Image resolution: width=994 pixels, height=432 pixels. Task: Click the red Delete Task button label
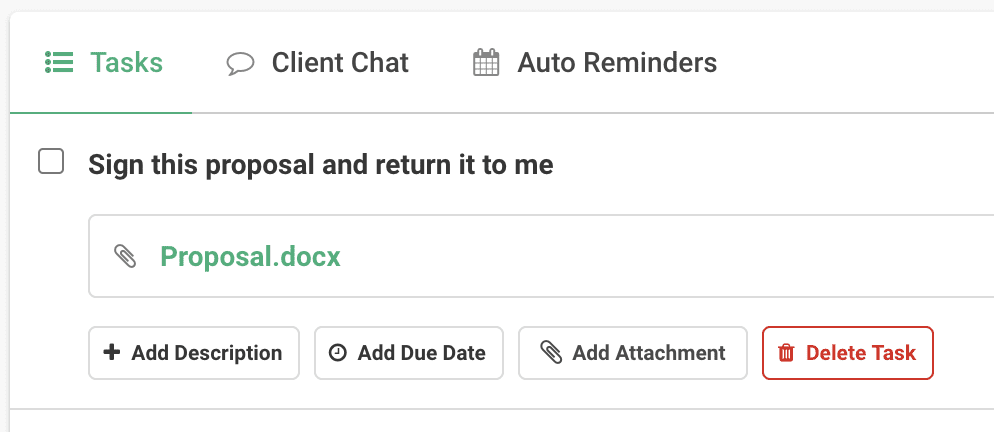tap(861, 353)
